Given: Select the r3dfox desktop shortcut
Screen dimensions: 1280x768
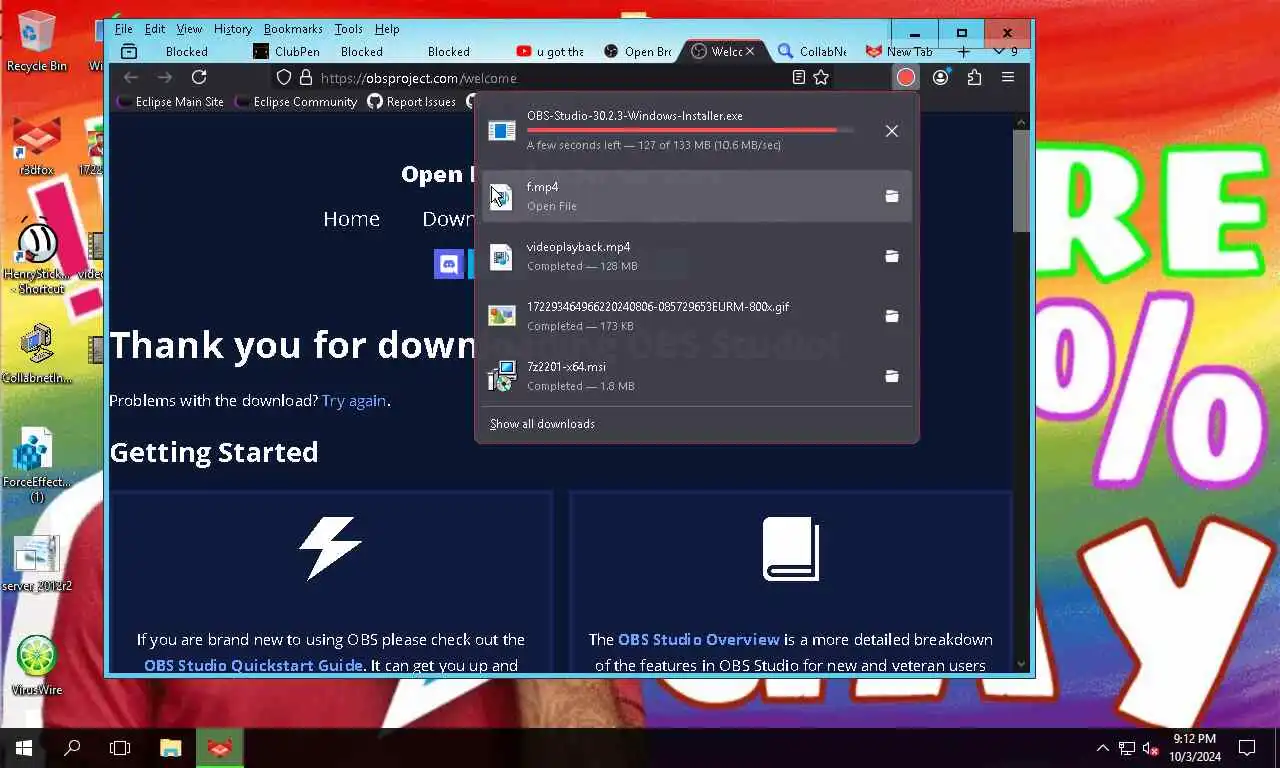Looking at the screenshot, I should 37,147.
